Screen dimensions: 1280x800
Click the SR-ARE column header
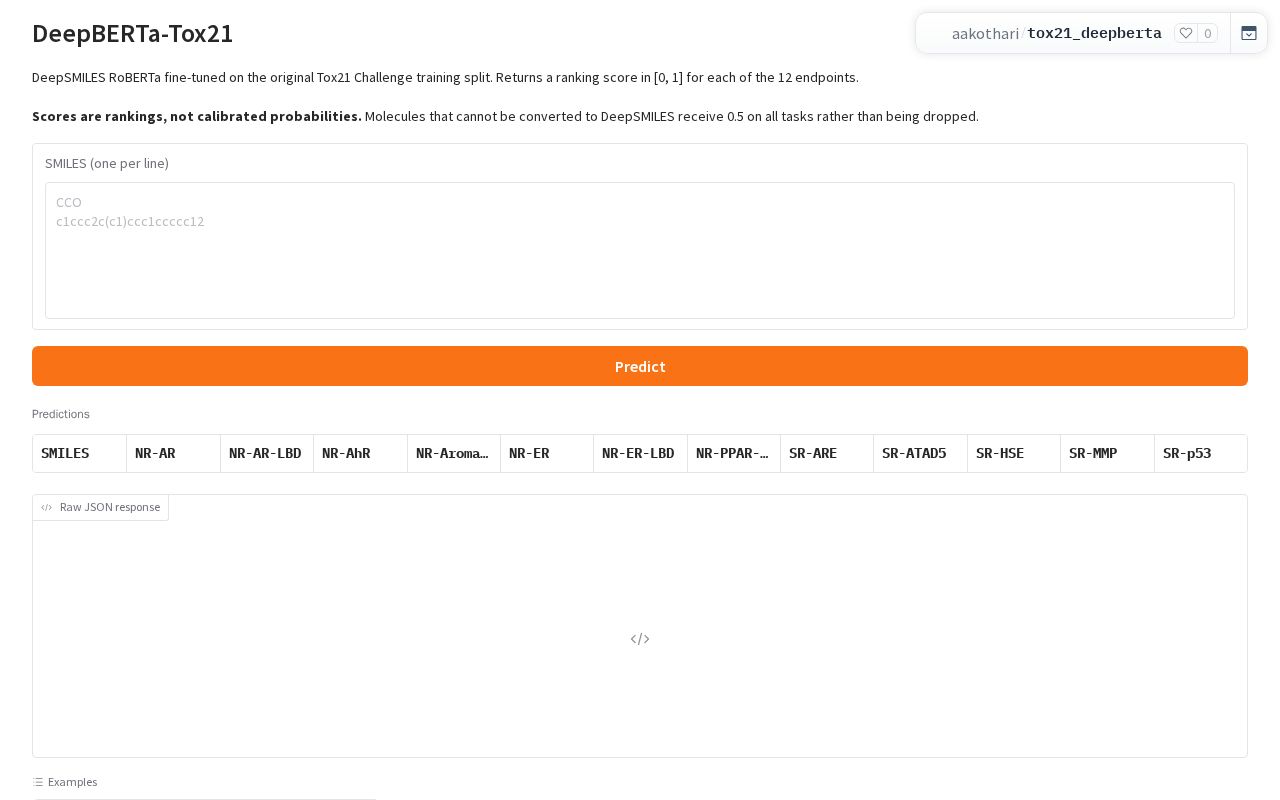pos(827,453)
